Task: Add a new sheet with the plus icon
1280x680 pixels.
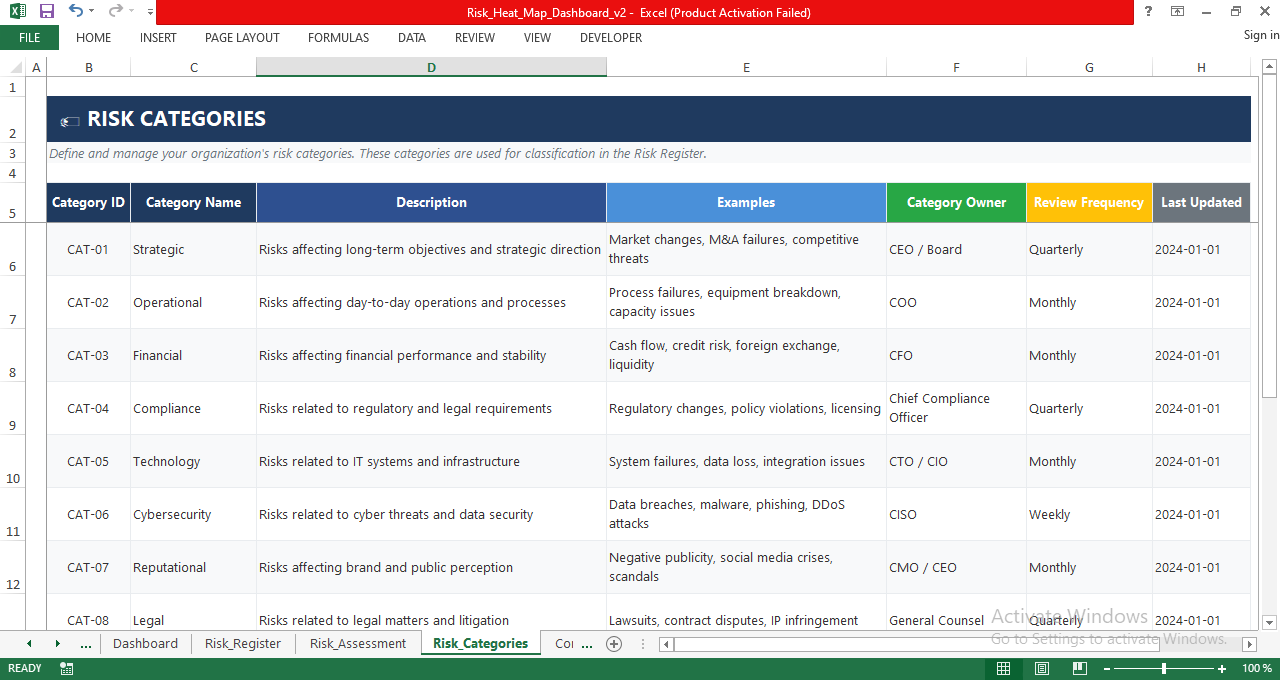Action: pos(614,644)
